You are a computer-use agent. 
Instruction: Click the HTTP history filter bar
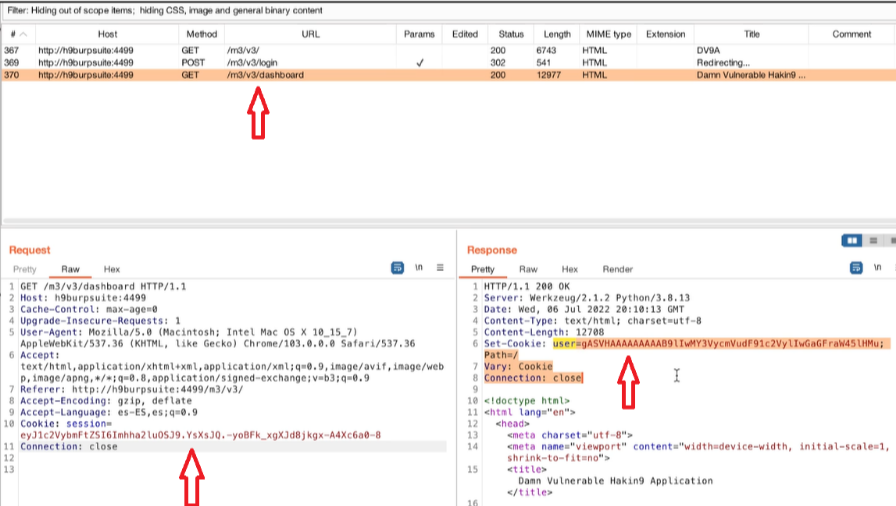tap(448, 10)
